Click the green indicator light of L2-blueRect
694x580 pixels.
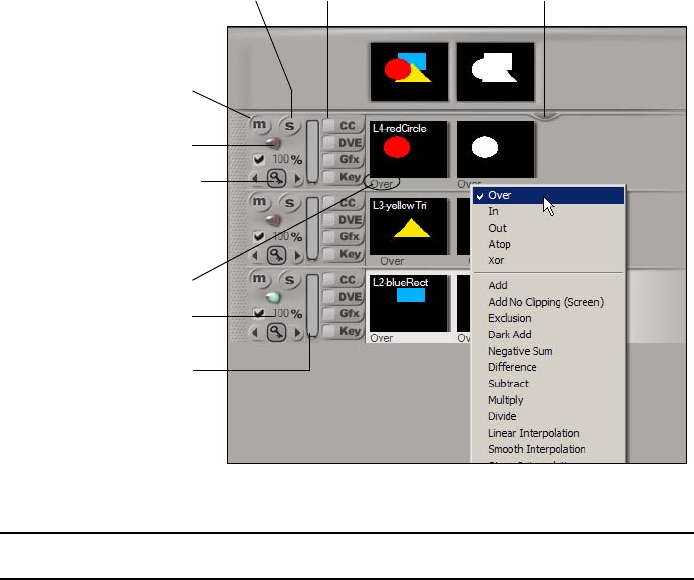pyautogui.click(x=274, y=297)
